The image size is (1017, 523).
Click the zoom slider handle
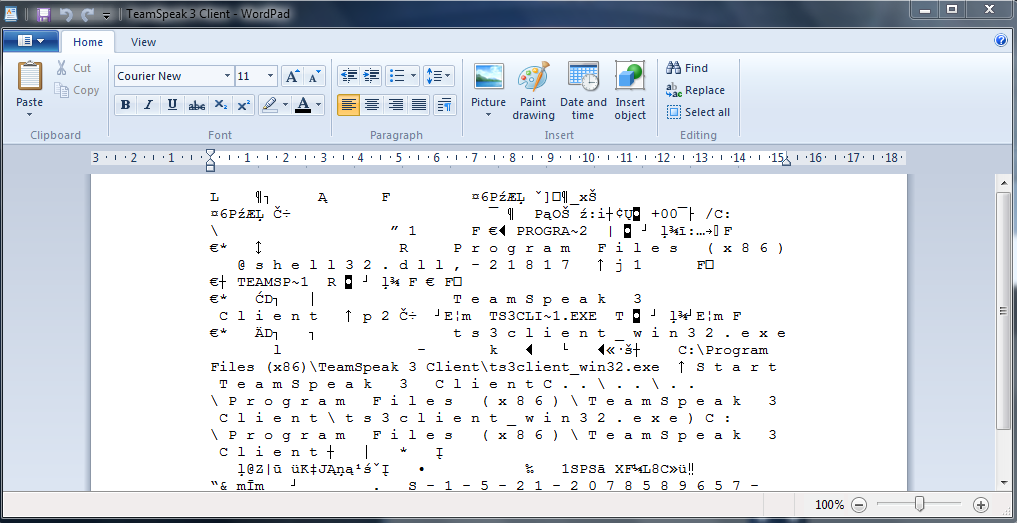[x=919, y=504]
